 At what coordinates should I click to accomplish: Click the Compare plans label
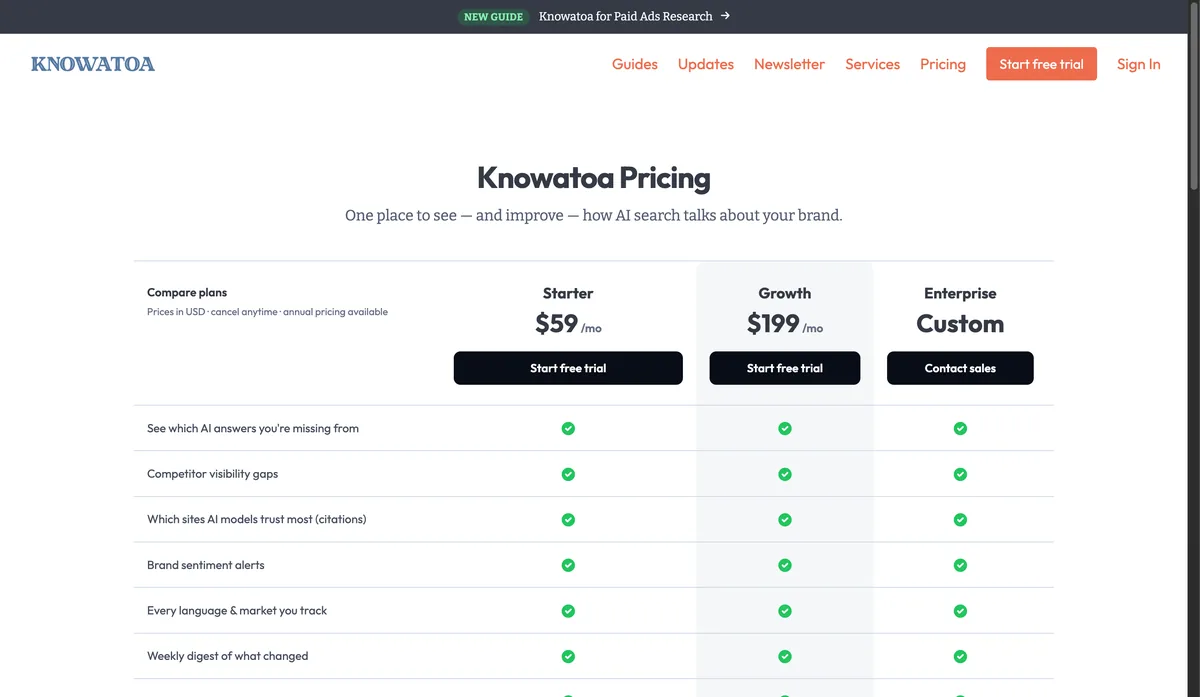point(187,293)
